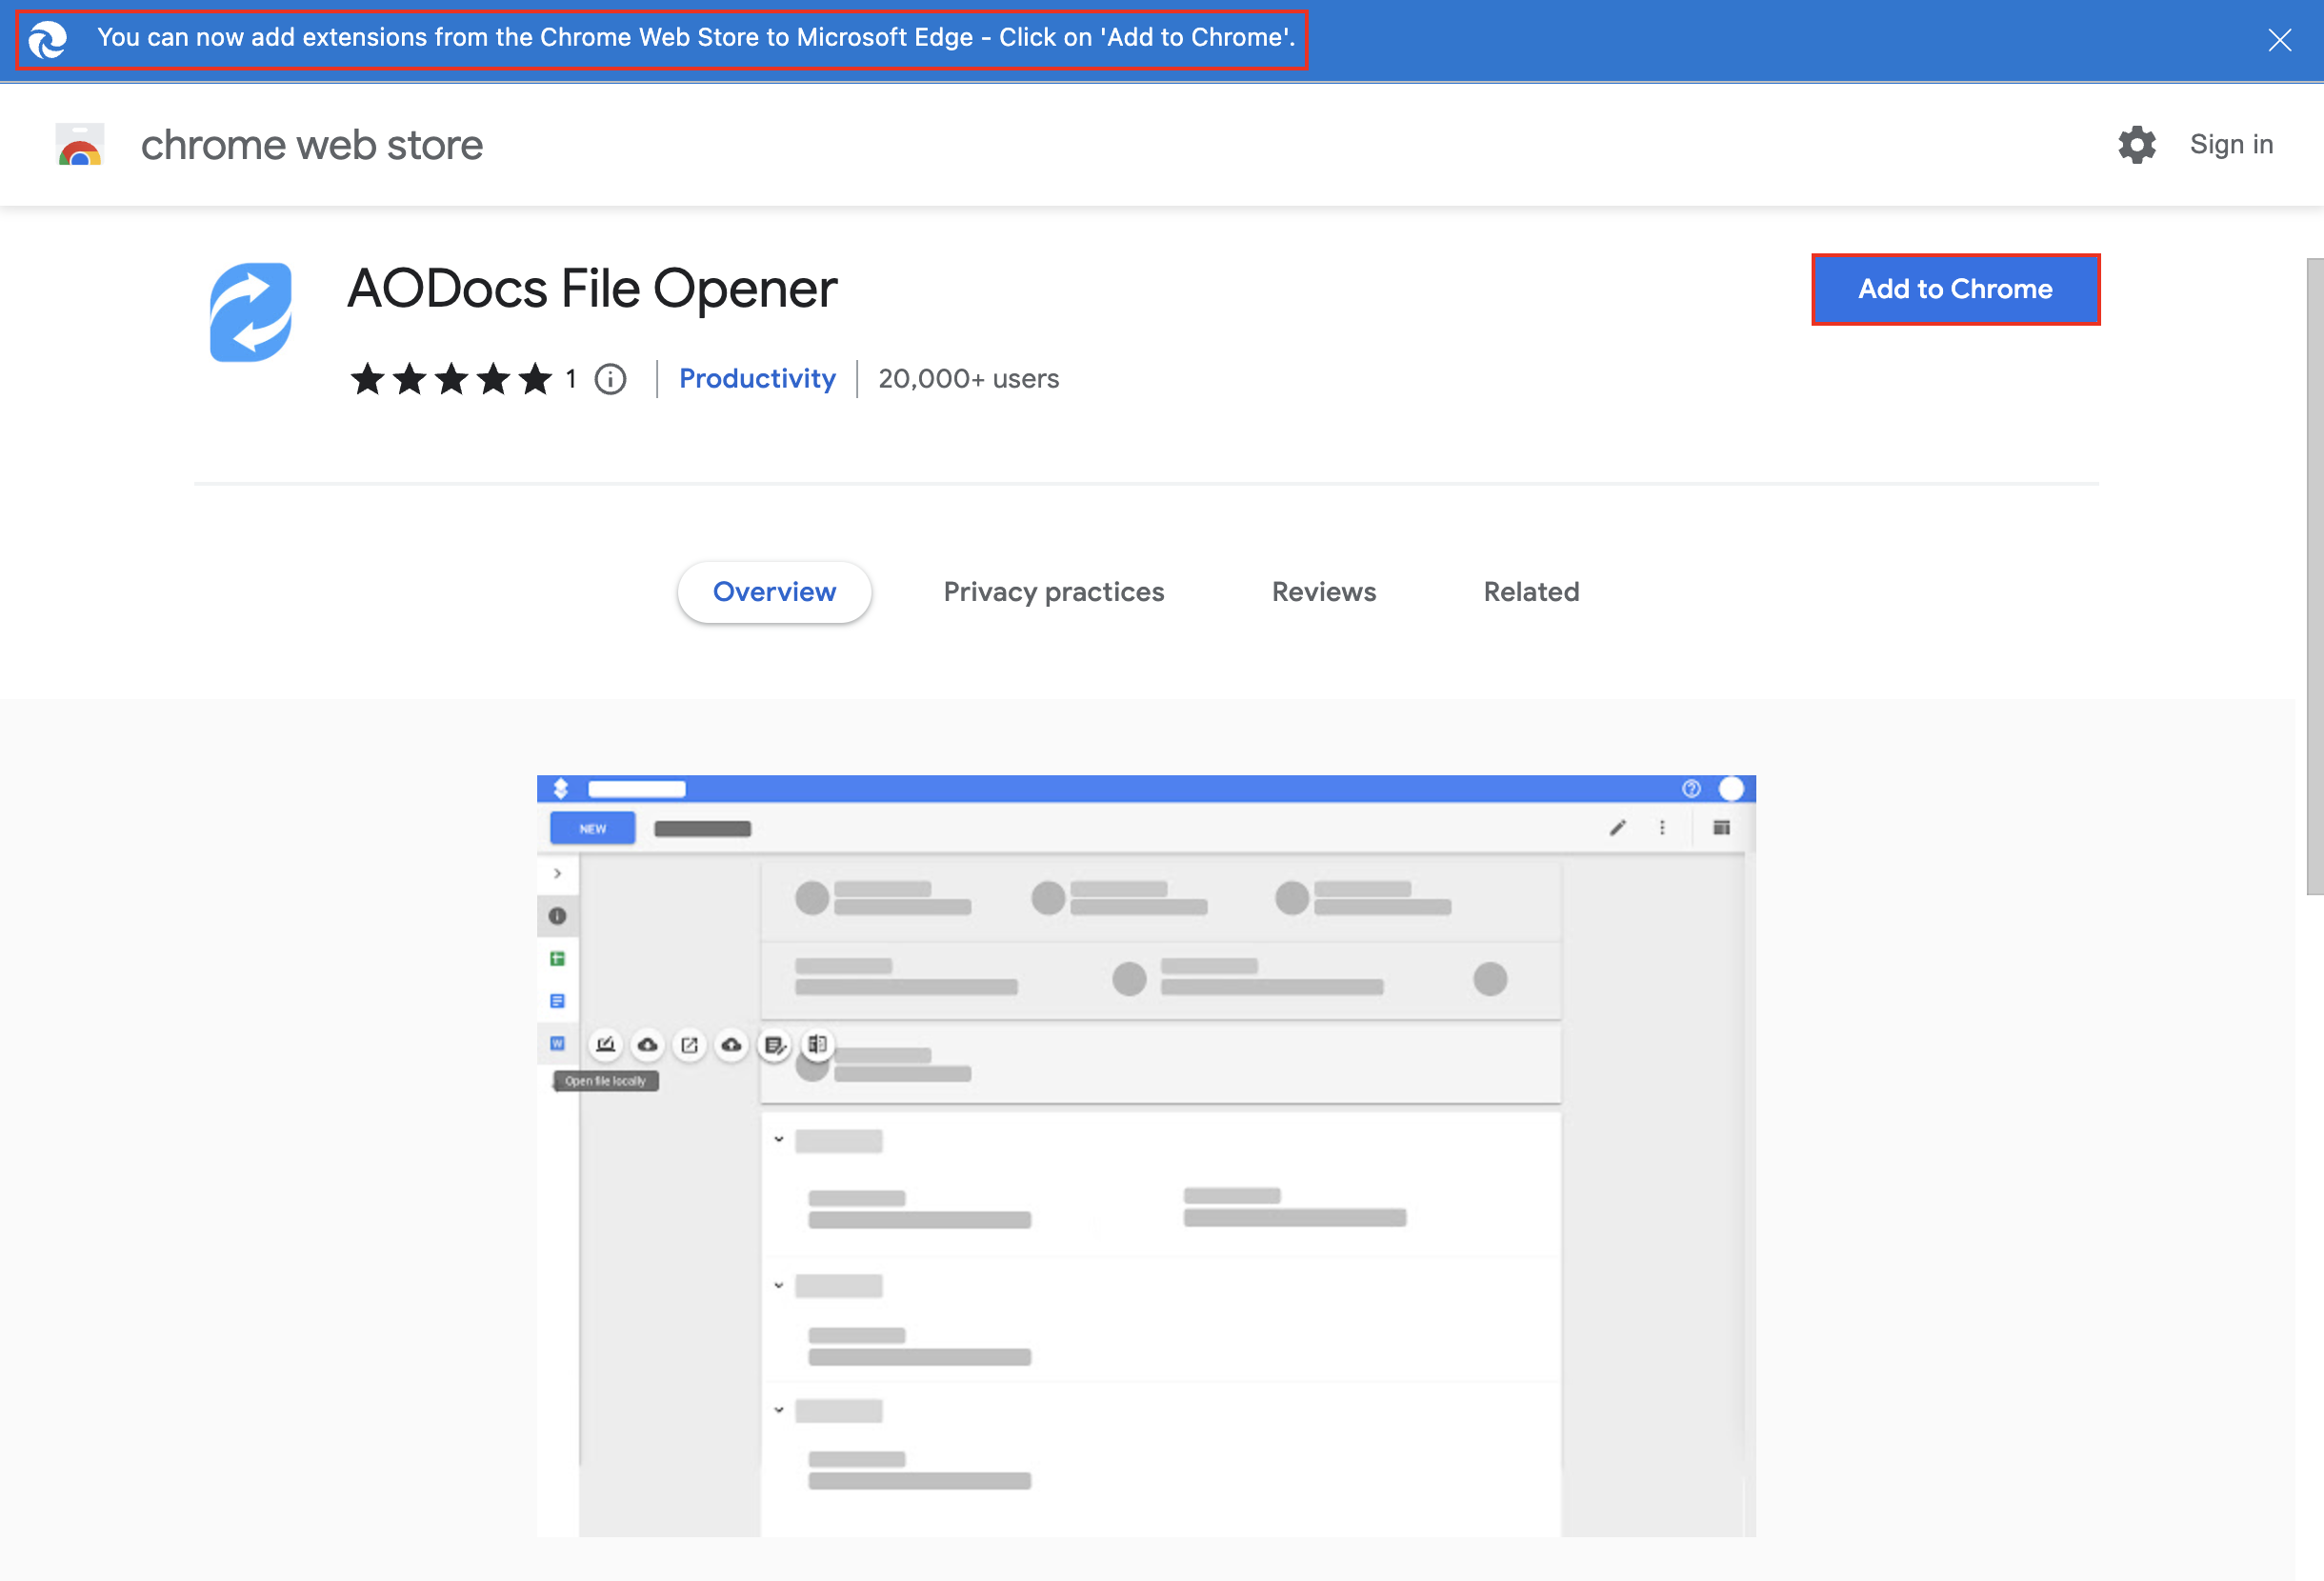Open the Productivity category link

pos(757,379)
